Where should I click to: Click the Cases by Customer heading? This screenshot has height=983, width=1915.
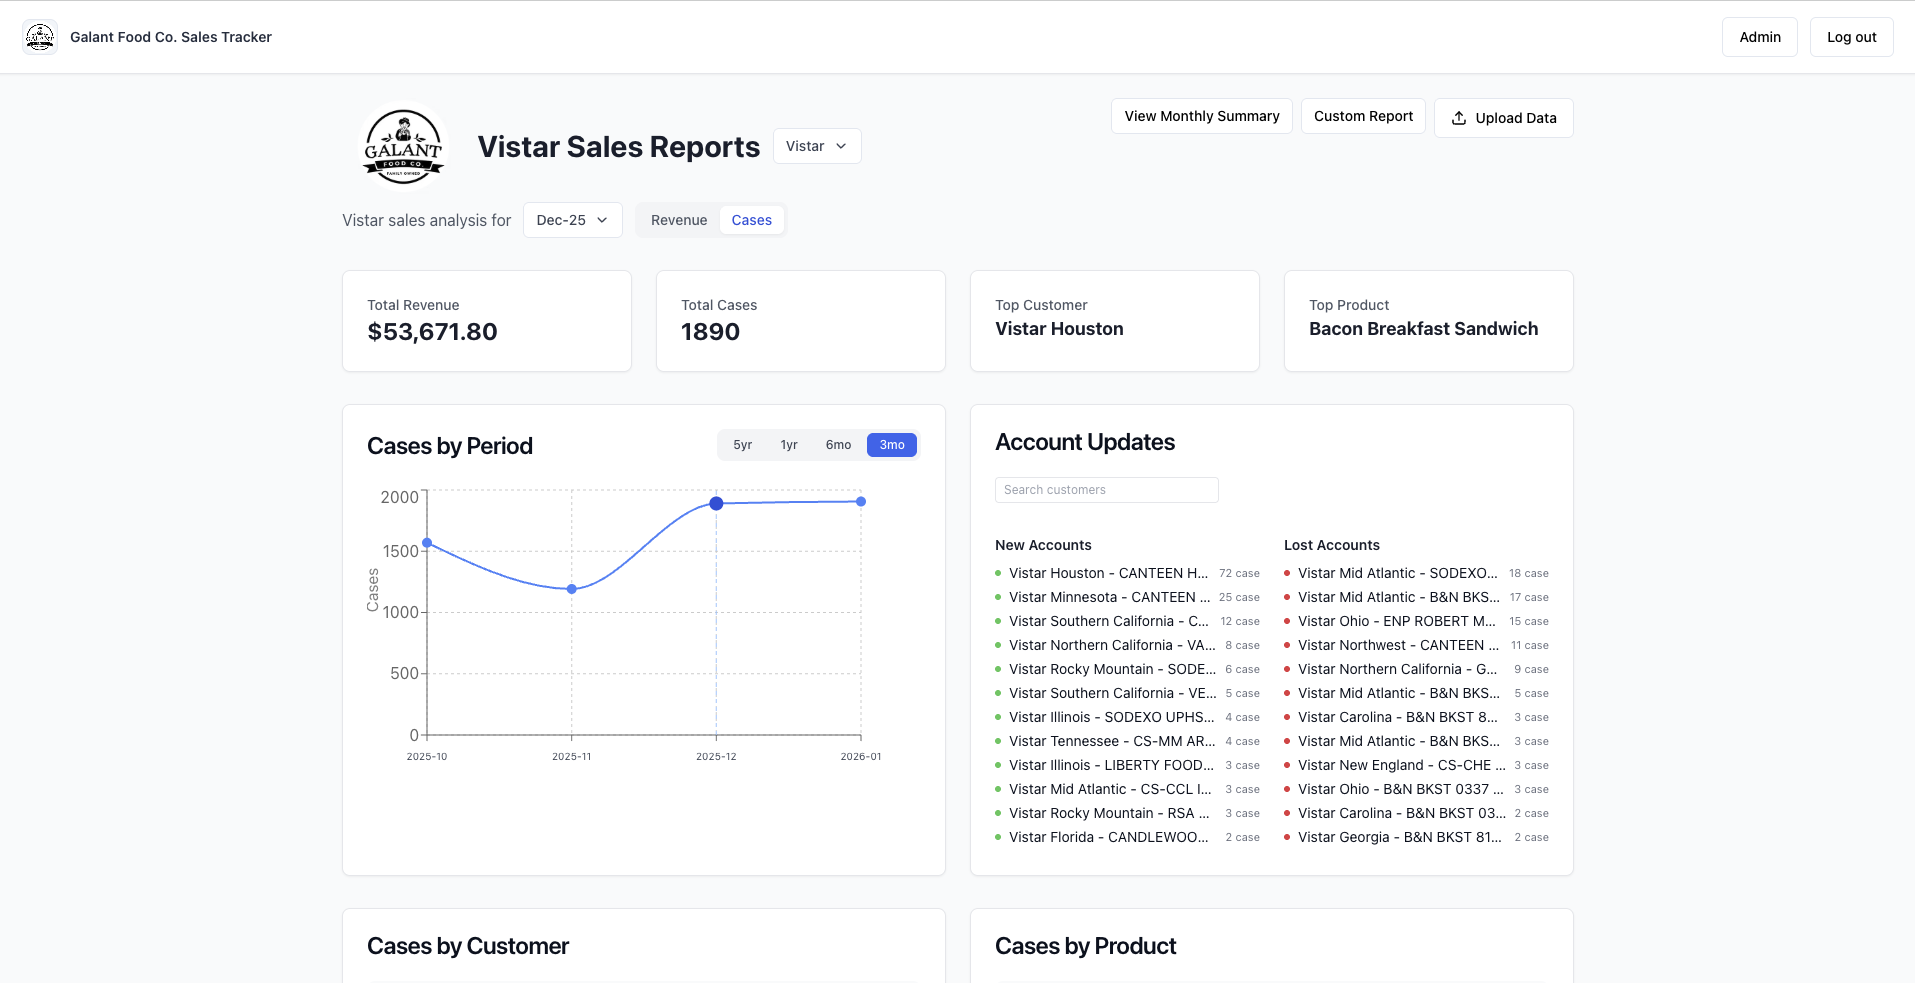468,946
